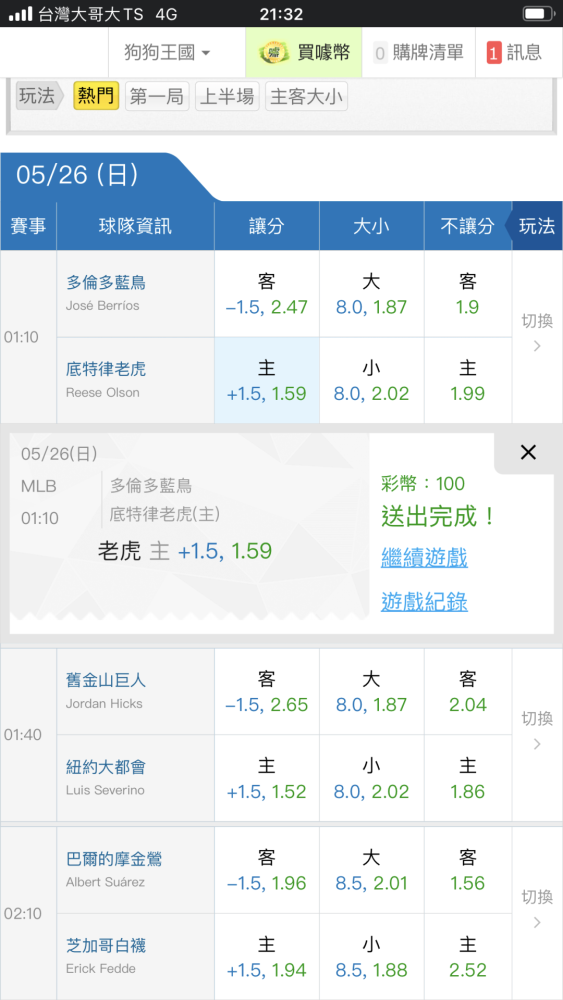The image size is (563, 1000).
Task: Pick White Sox 主 +1.5, 1.94 spread
Action: [x=267, y=957]
